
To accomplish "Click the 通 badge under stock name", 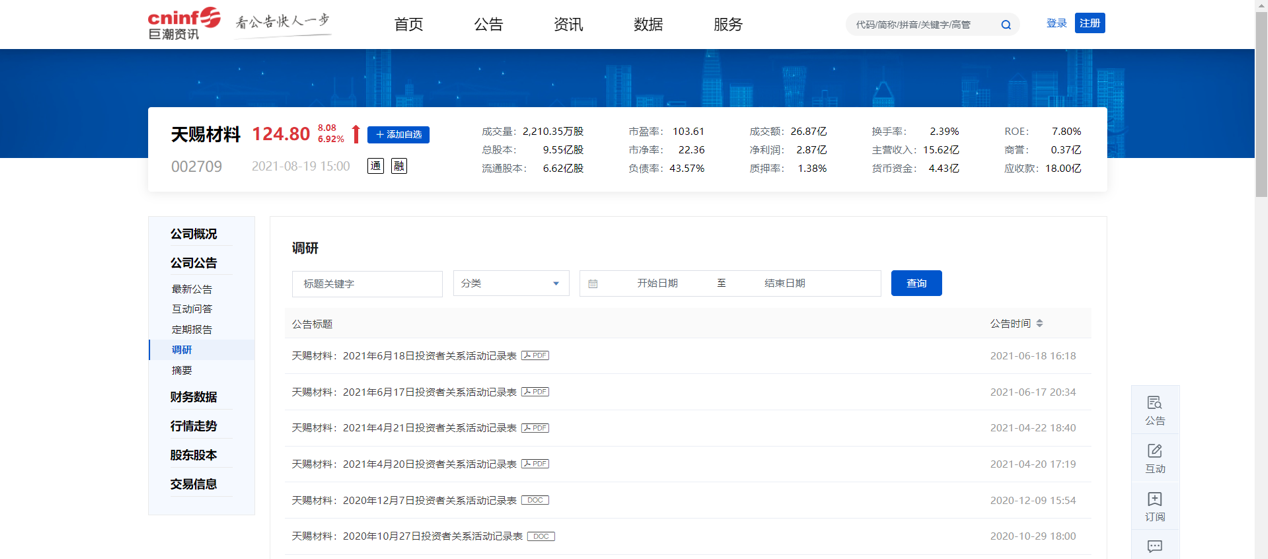I will coord(376,166).
